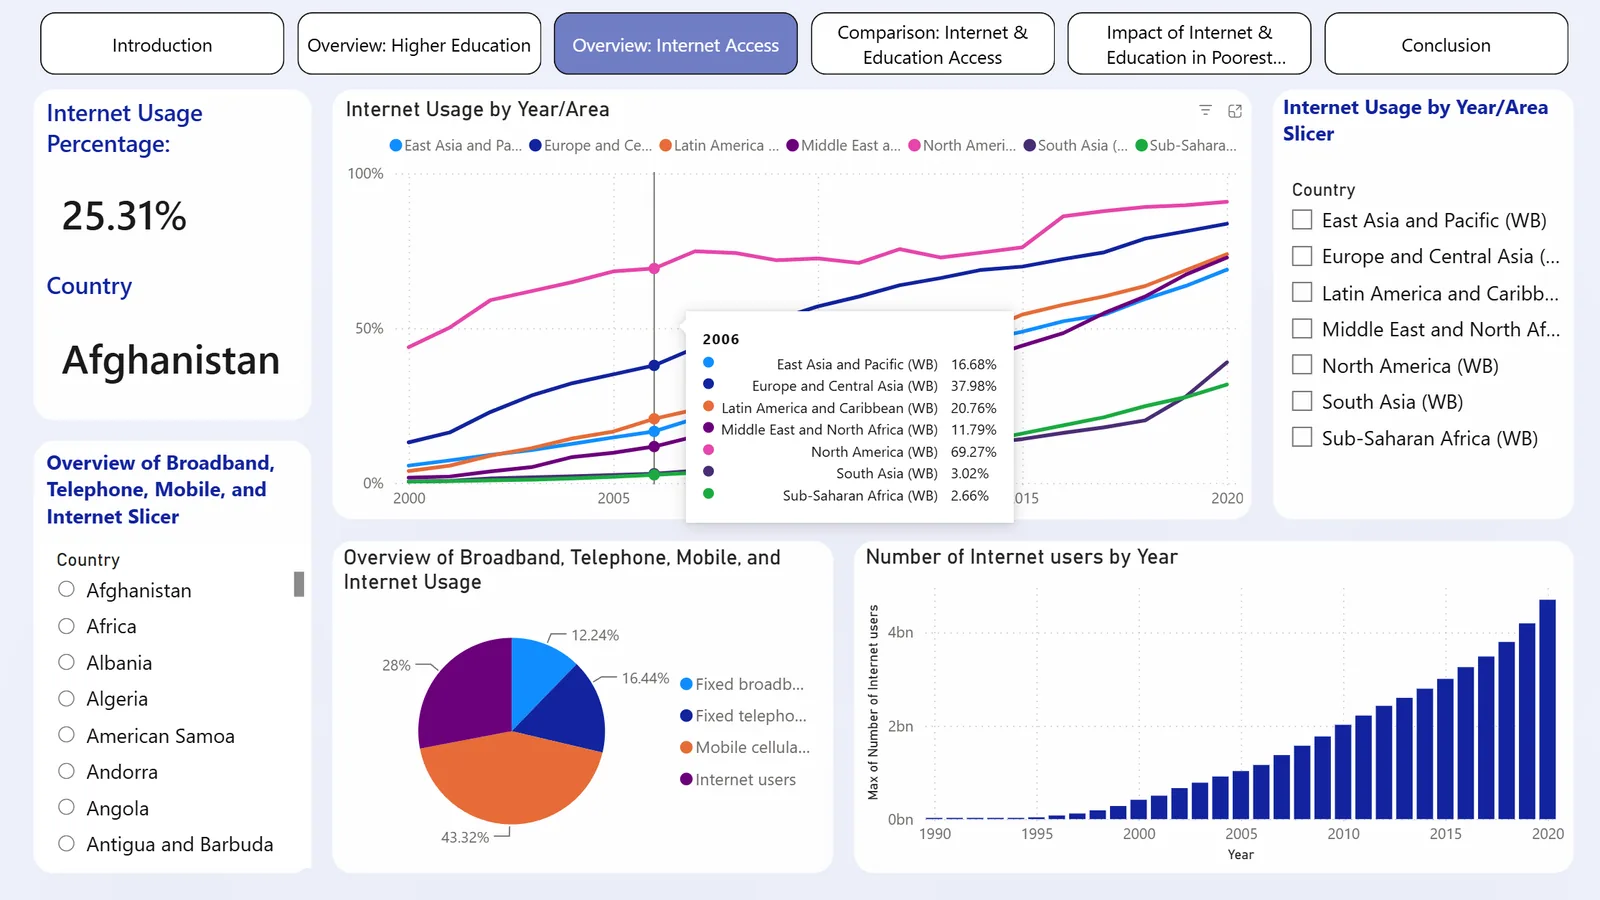Click the 25.31% internet usage card value

tap(124, 216)
